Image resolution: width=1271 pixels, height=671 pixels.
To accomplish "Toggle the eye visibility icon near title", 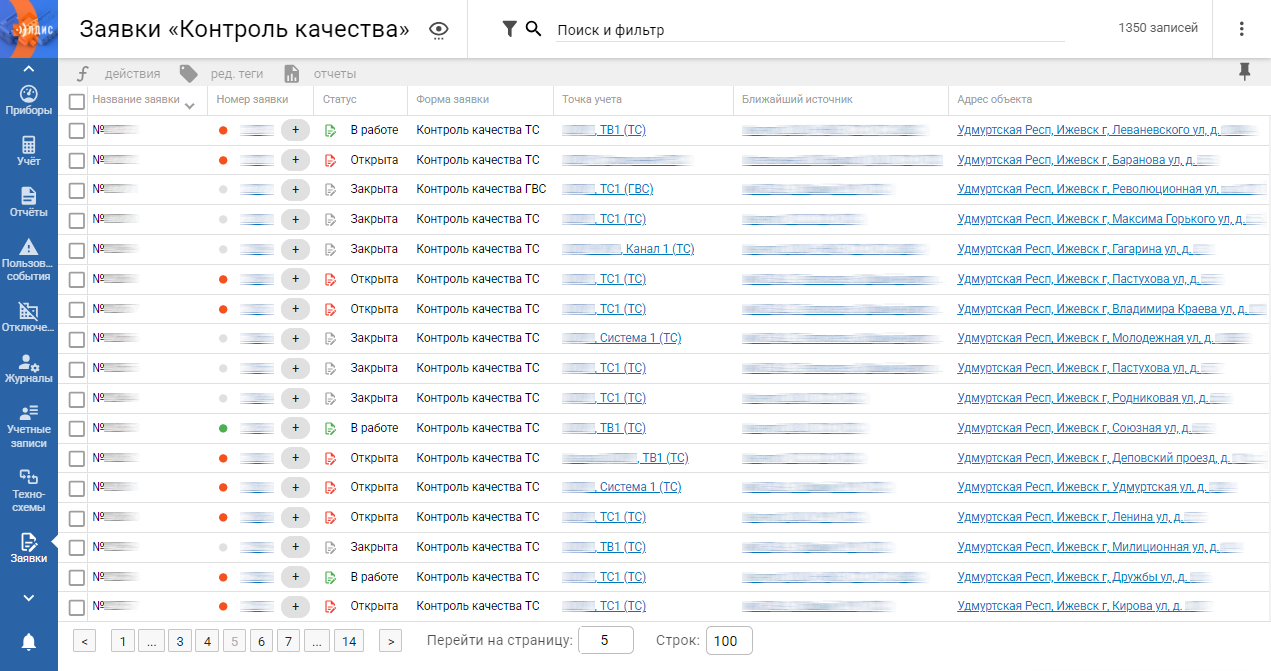I will coord(438,30).
